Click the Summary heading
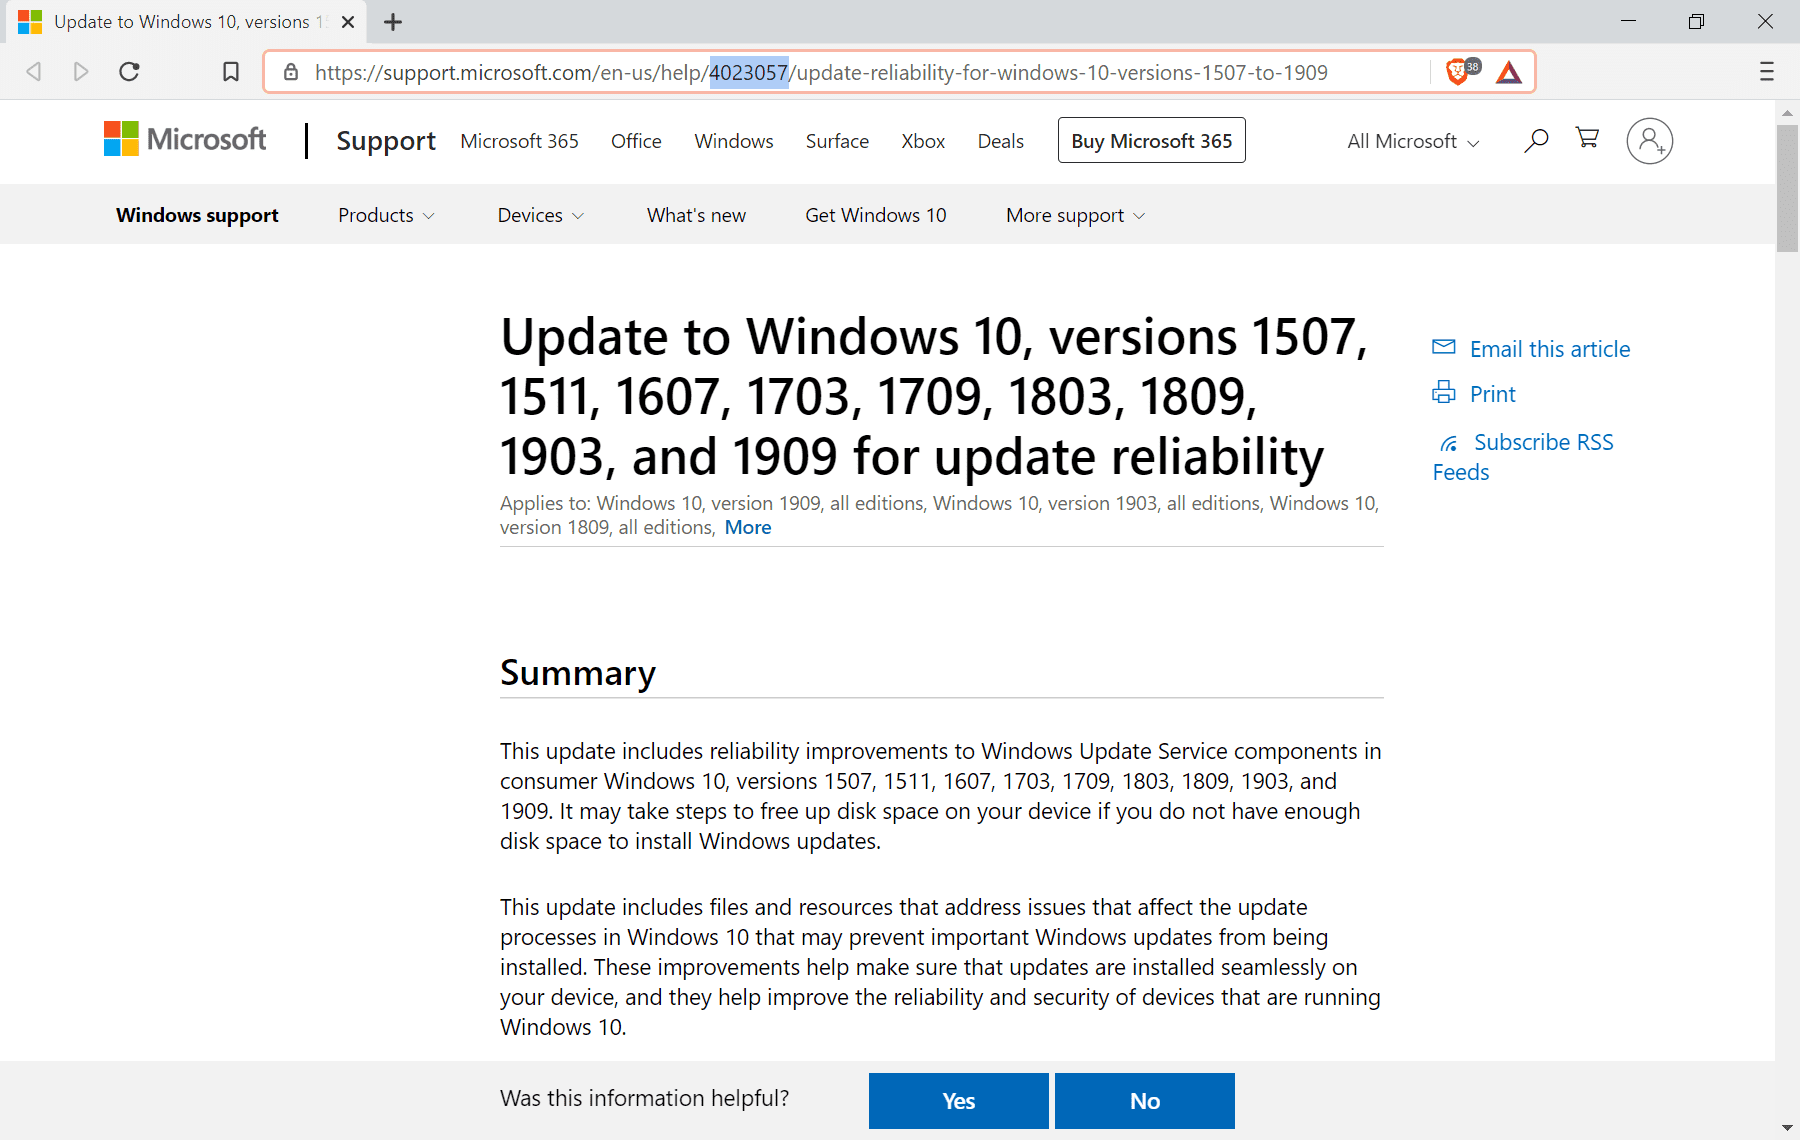Viewport: 1800px width, 1140px height. point(578,673)
